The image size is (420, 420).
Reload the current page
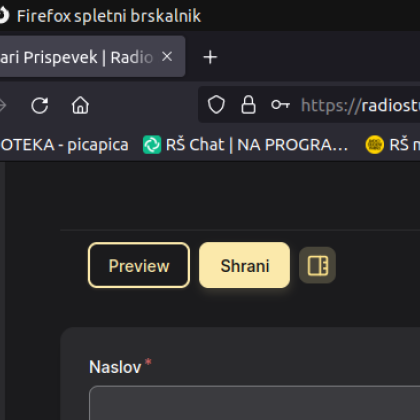click(40, 106)
